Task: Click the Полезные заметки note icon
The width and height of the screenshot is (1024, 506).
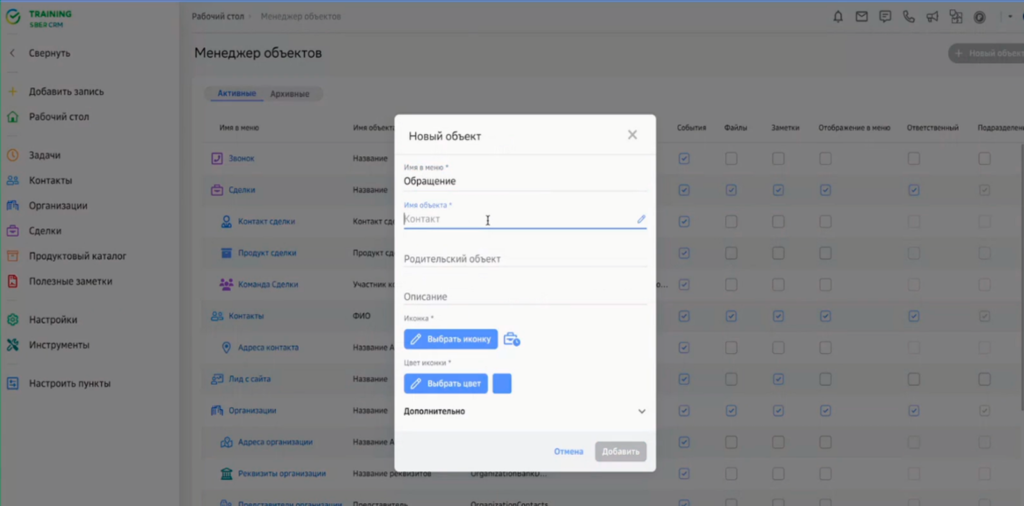Action: pos(12,281)
